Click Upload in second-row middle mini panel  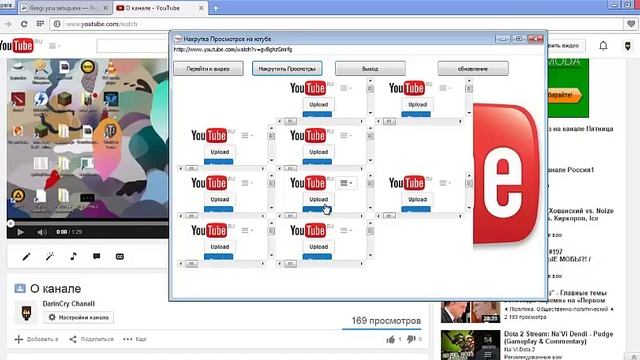point(318,152)
